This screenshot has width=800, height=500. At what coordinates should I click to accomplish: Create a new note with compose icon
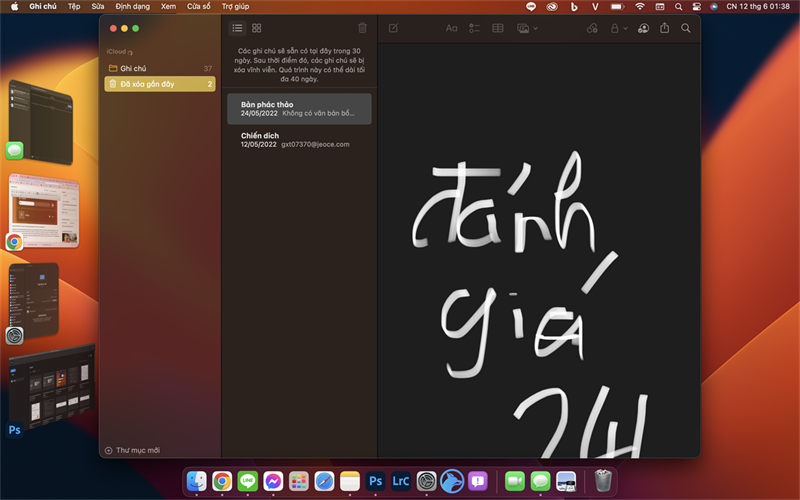[393, 28]
